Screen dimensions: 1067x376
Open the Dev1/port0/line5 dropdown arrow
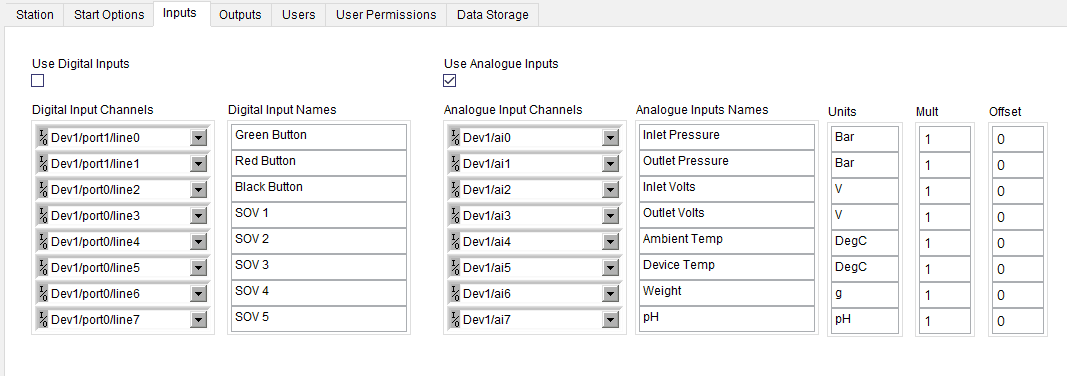coord(198,268)
